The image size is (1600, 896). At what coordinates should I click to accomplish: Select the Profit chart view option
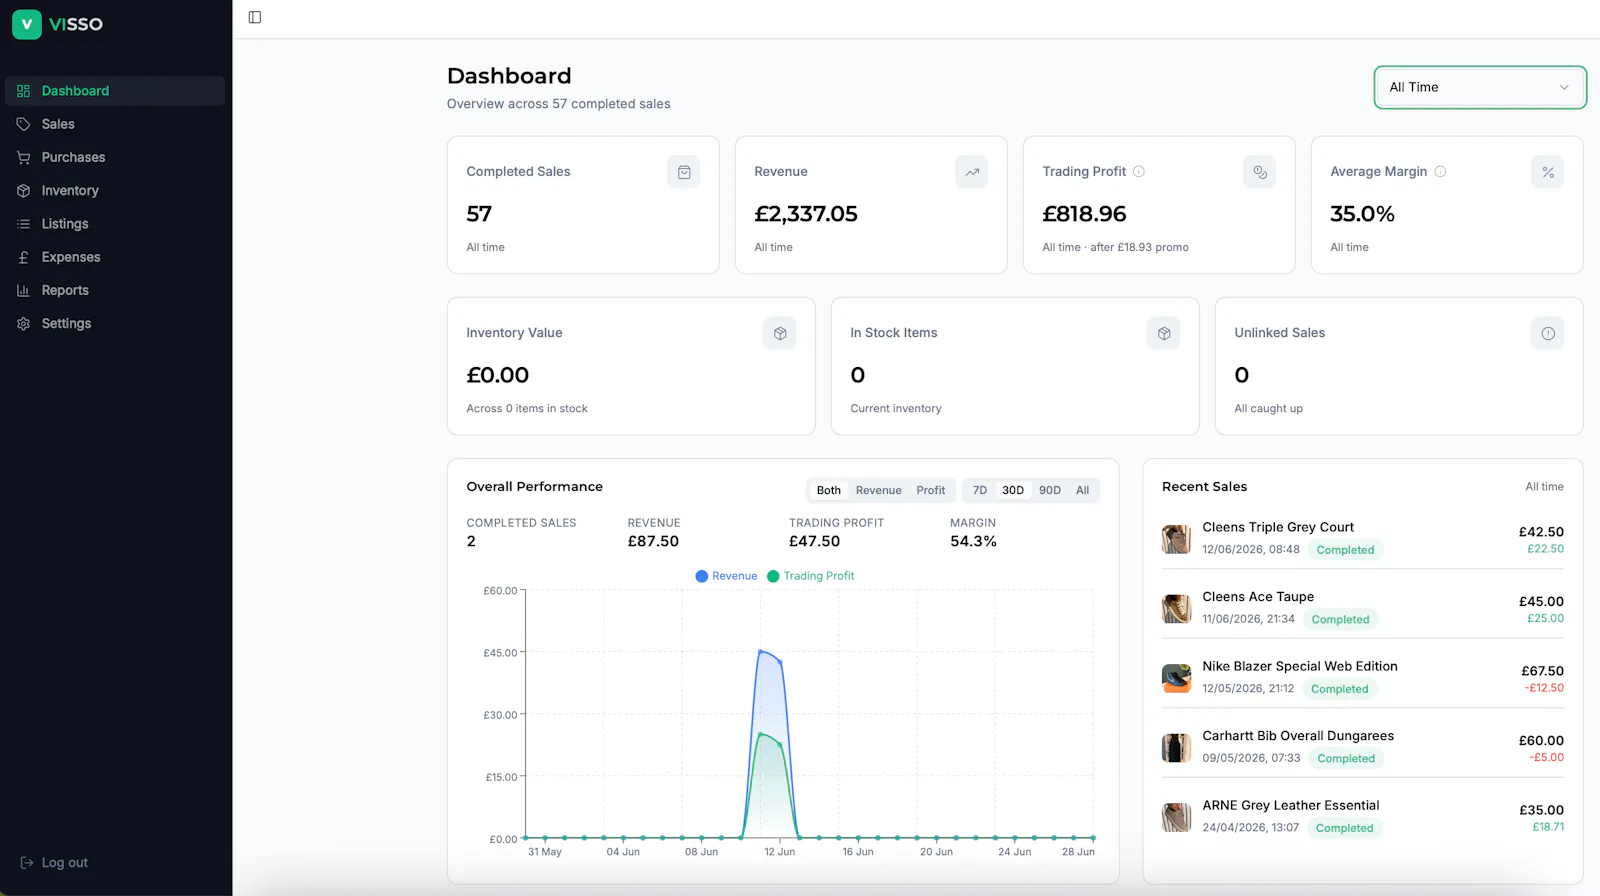[931, 490]
